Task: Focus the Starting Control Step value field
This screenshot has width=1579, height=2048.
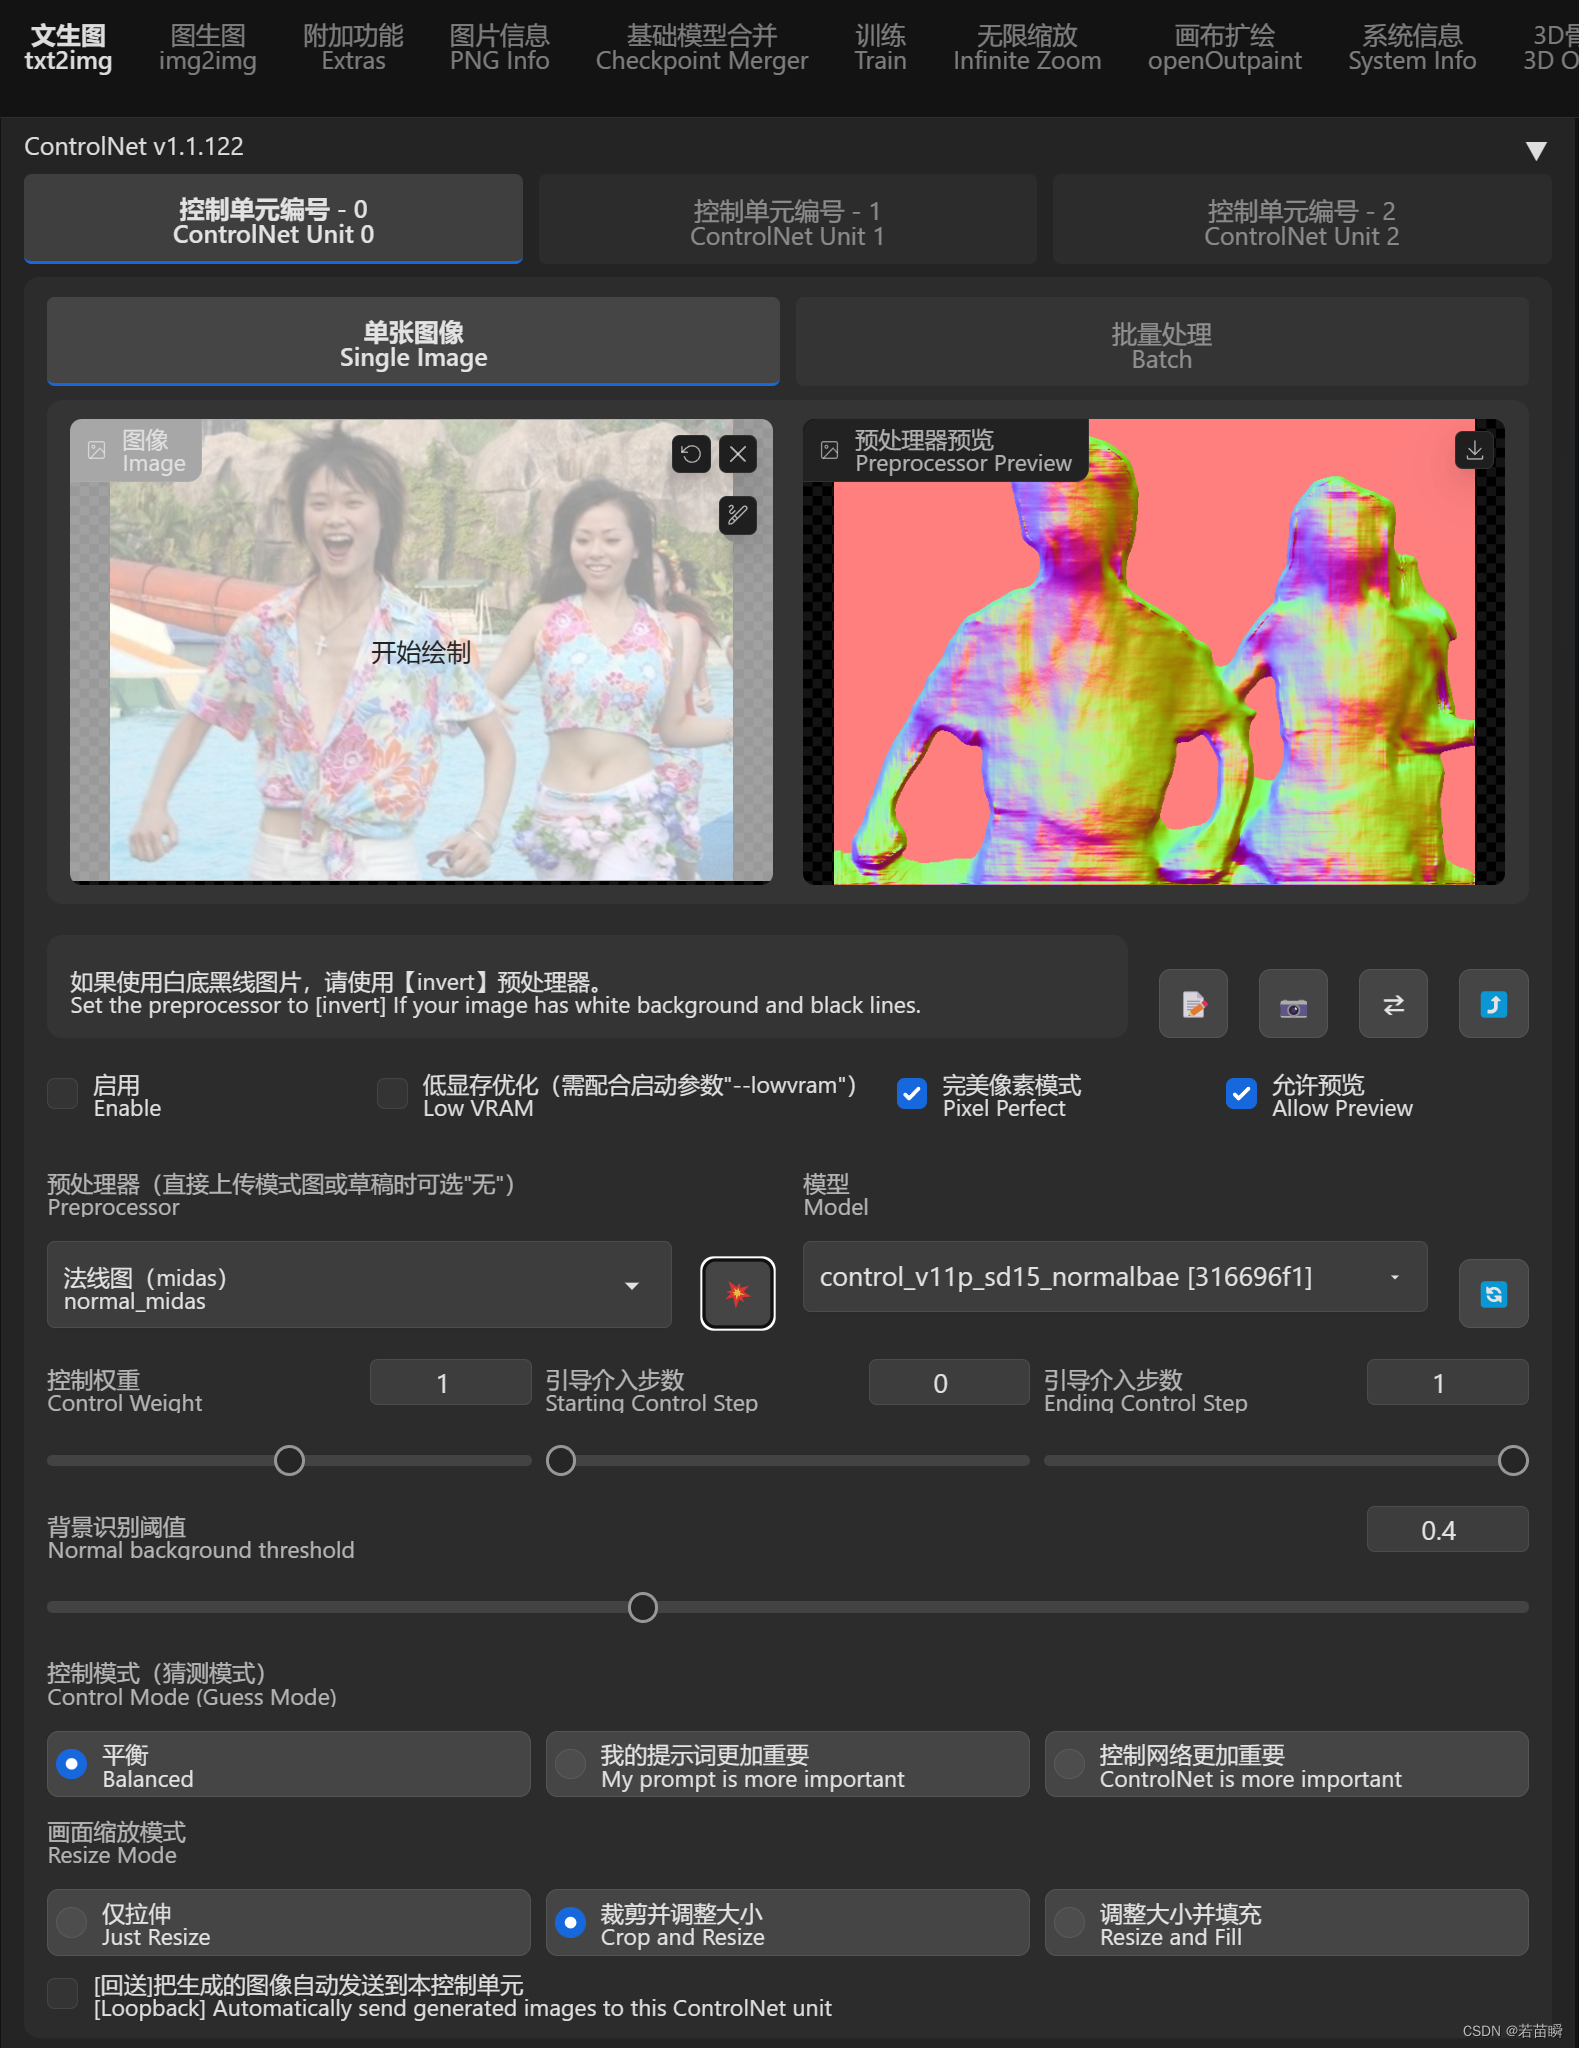Action: pos(949,1383)
